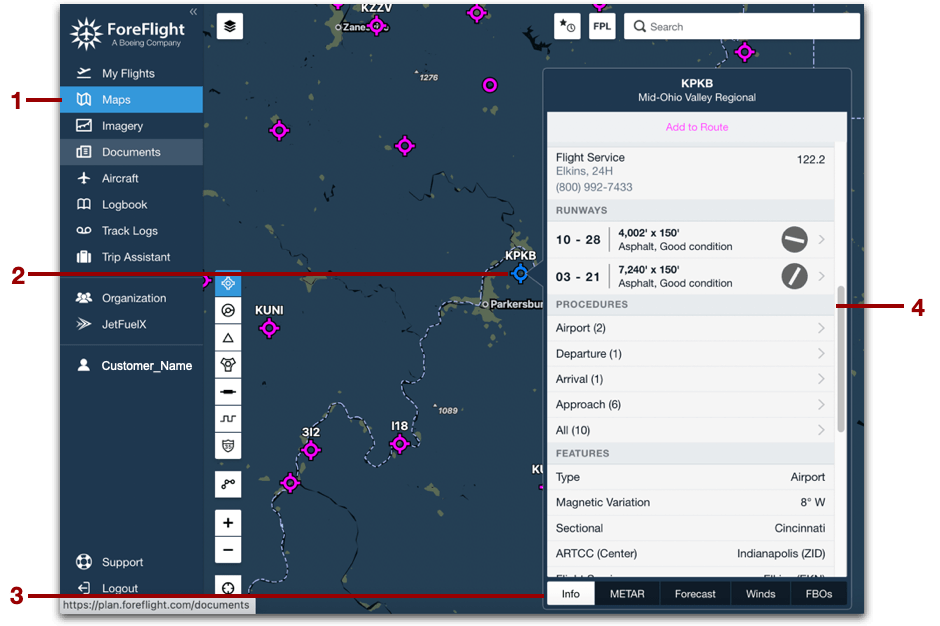
Task: Select the KUNI airport marker
Action: tap(269, 328)
